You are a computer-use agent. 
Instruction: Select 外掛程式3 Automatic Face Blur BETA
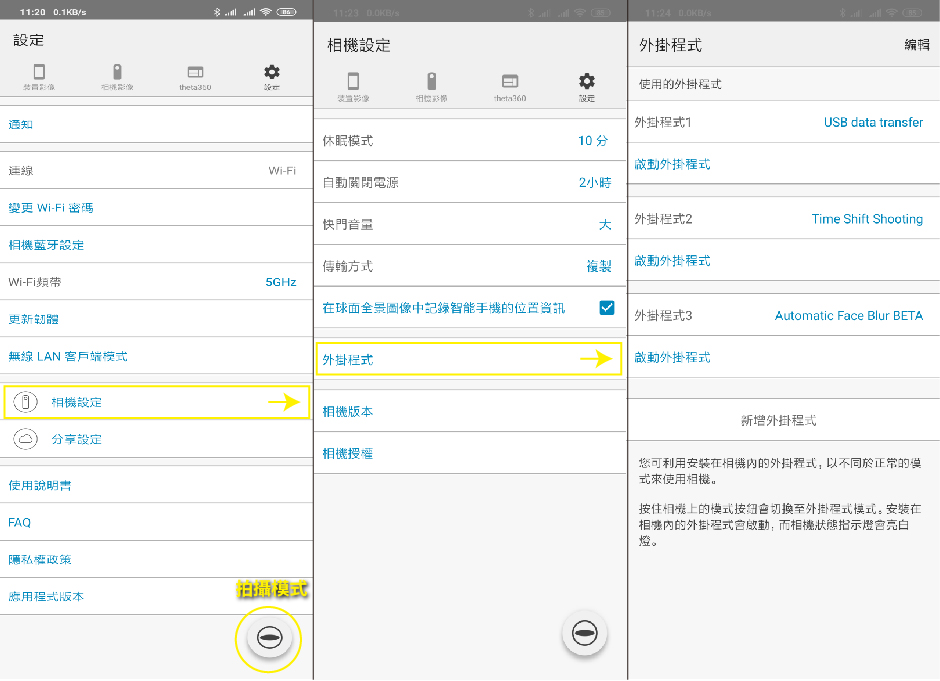(x=848, y=316)
